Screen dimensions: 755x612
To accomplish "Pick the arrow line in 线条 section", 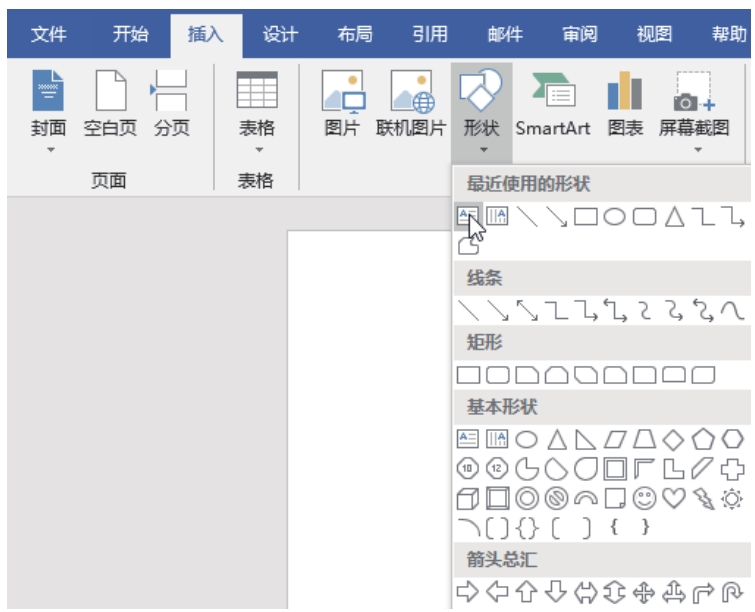I will pyautogui.click(x=497, y=311).
